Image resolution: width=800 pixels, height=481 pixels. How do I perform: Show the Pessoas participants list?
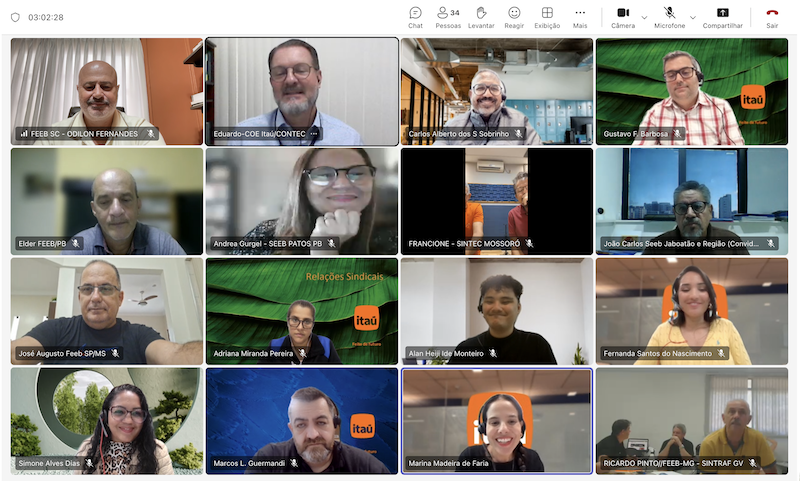point(448,16)
